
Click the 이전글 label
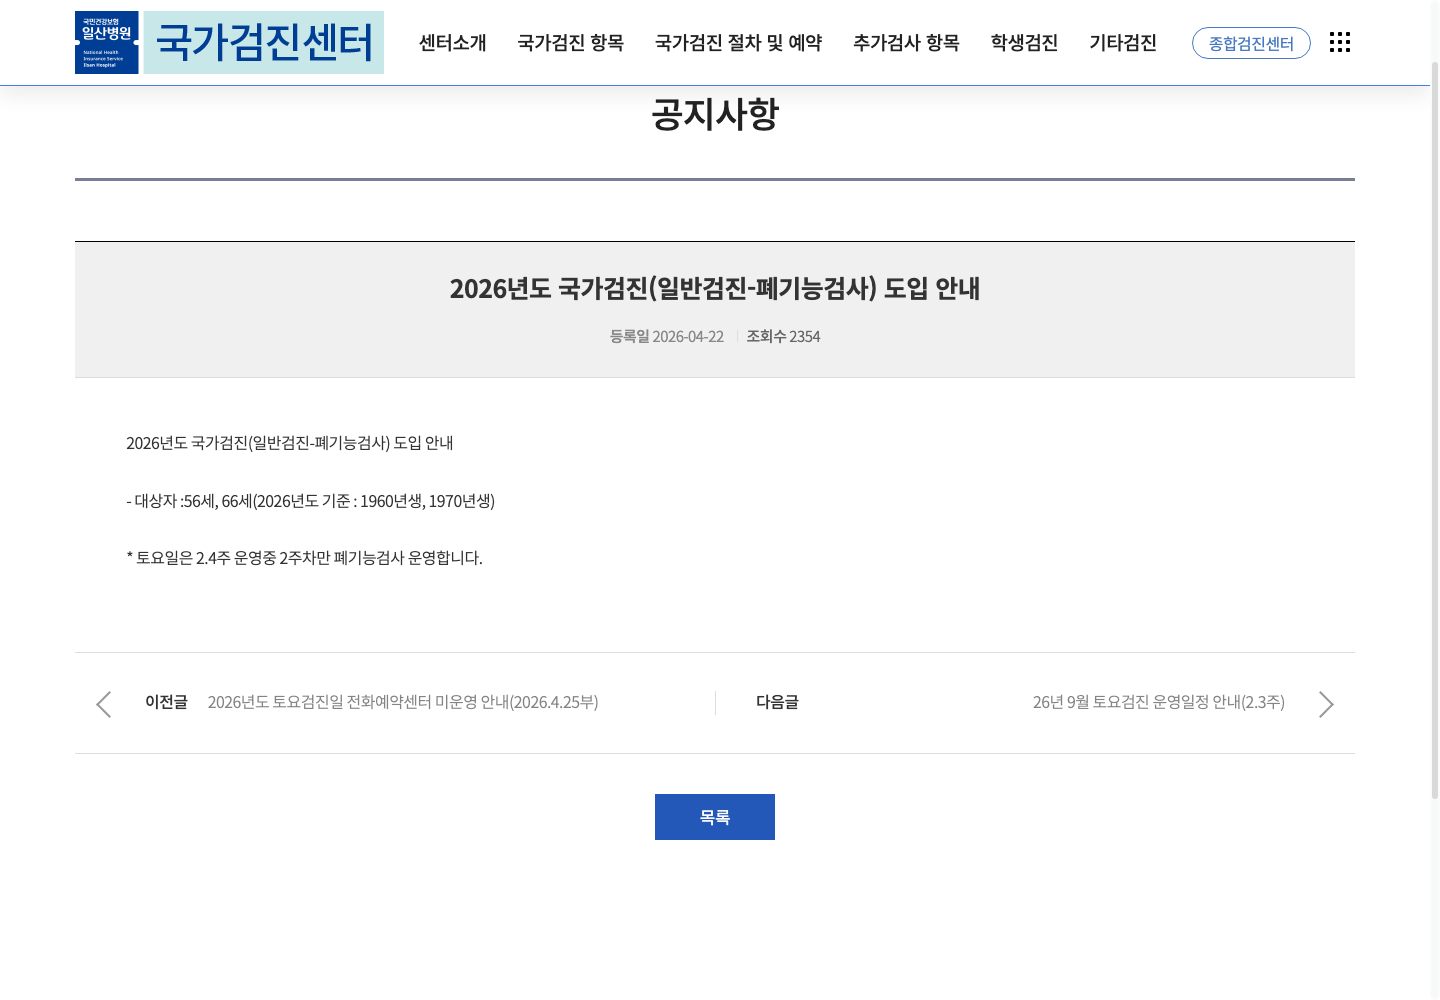(166, 702)
